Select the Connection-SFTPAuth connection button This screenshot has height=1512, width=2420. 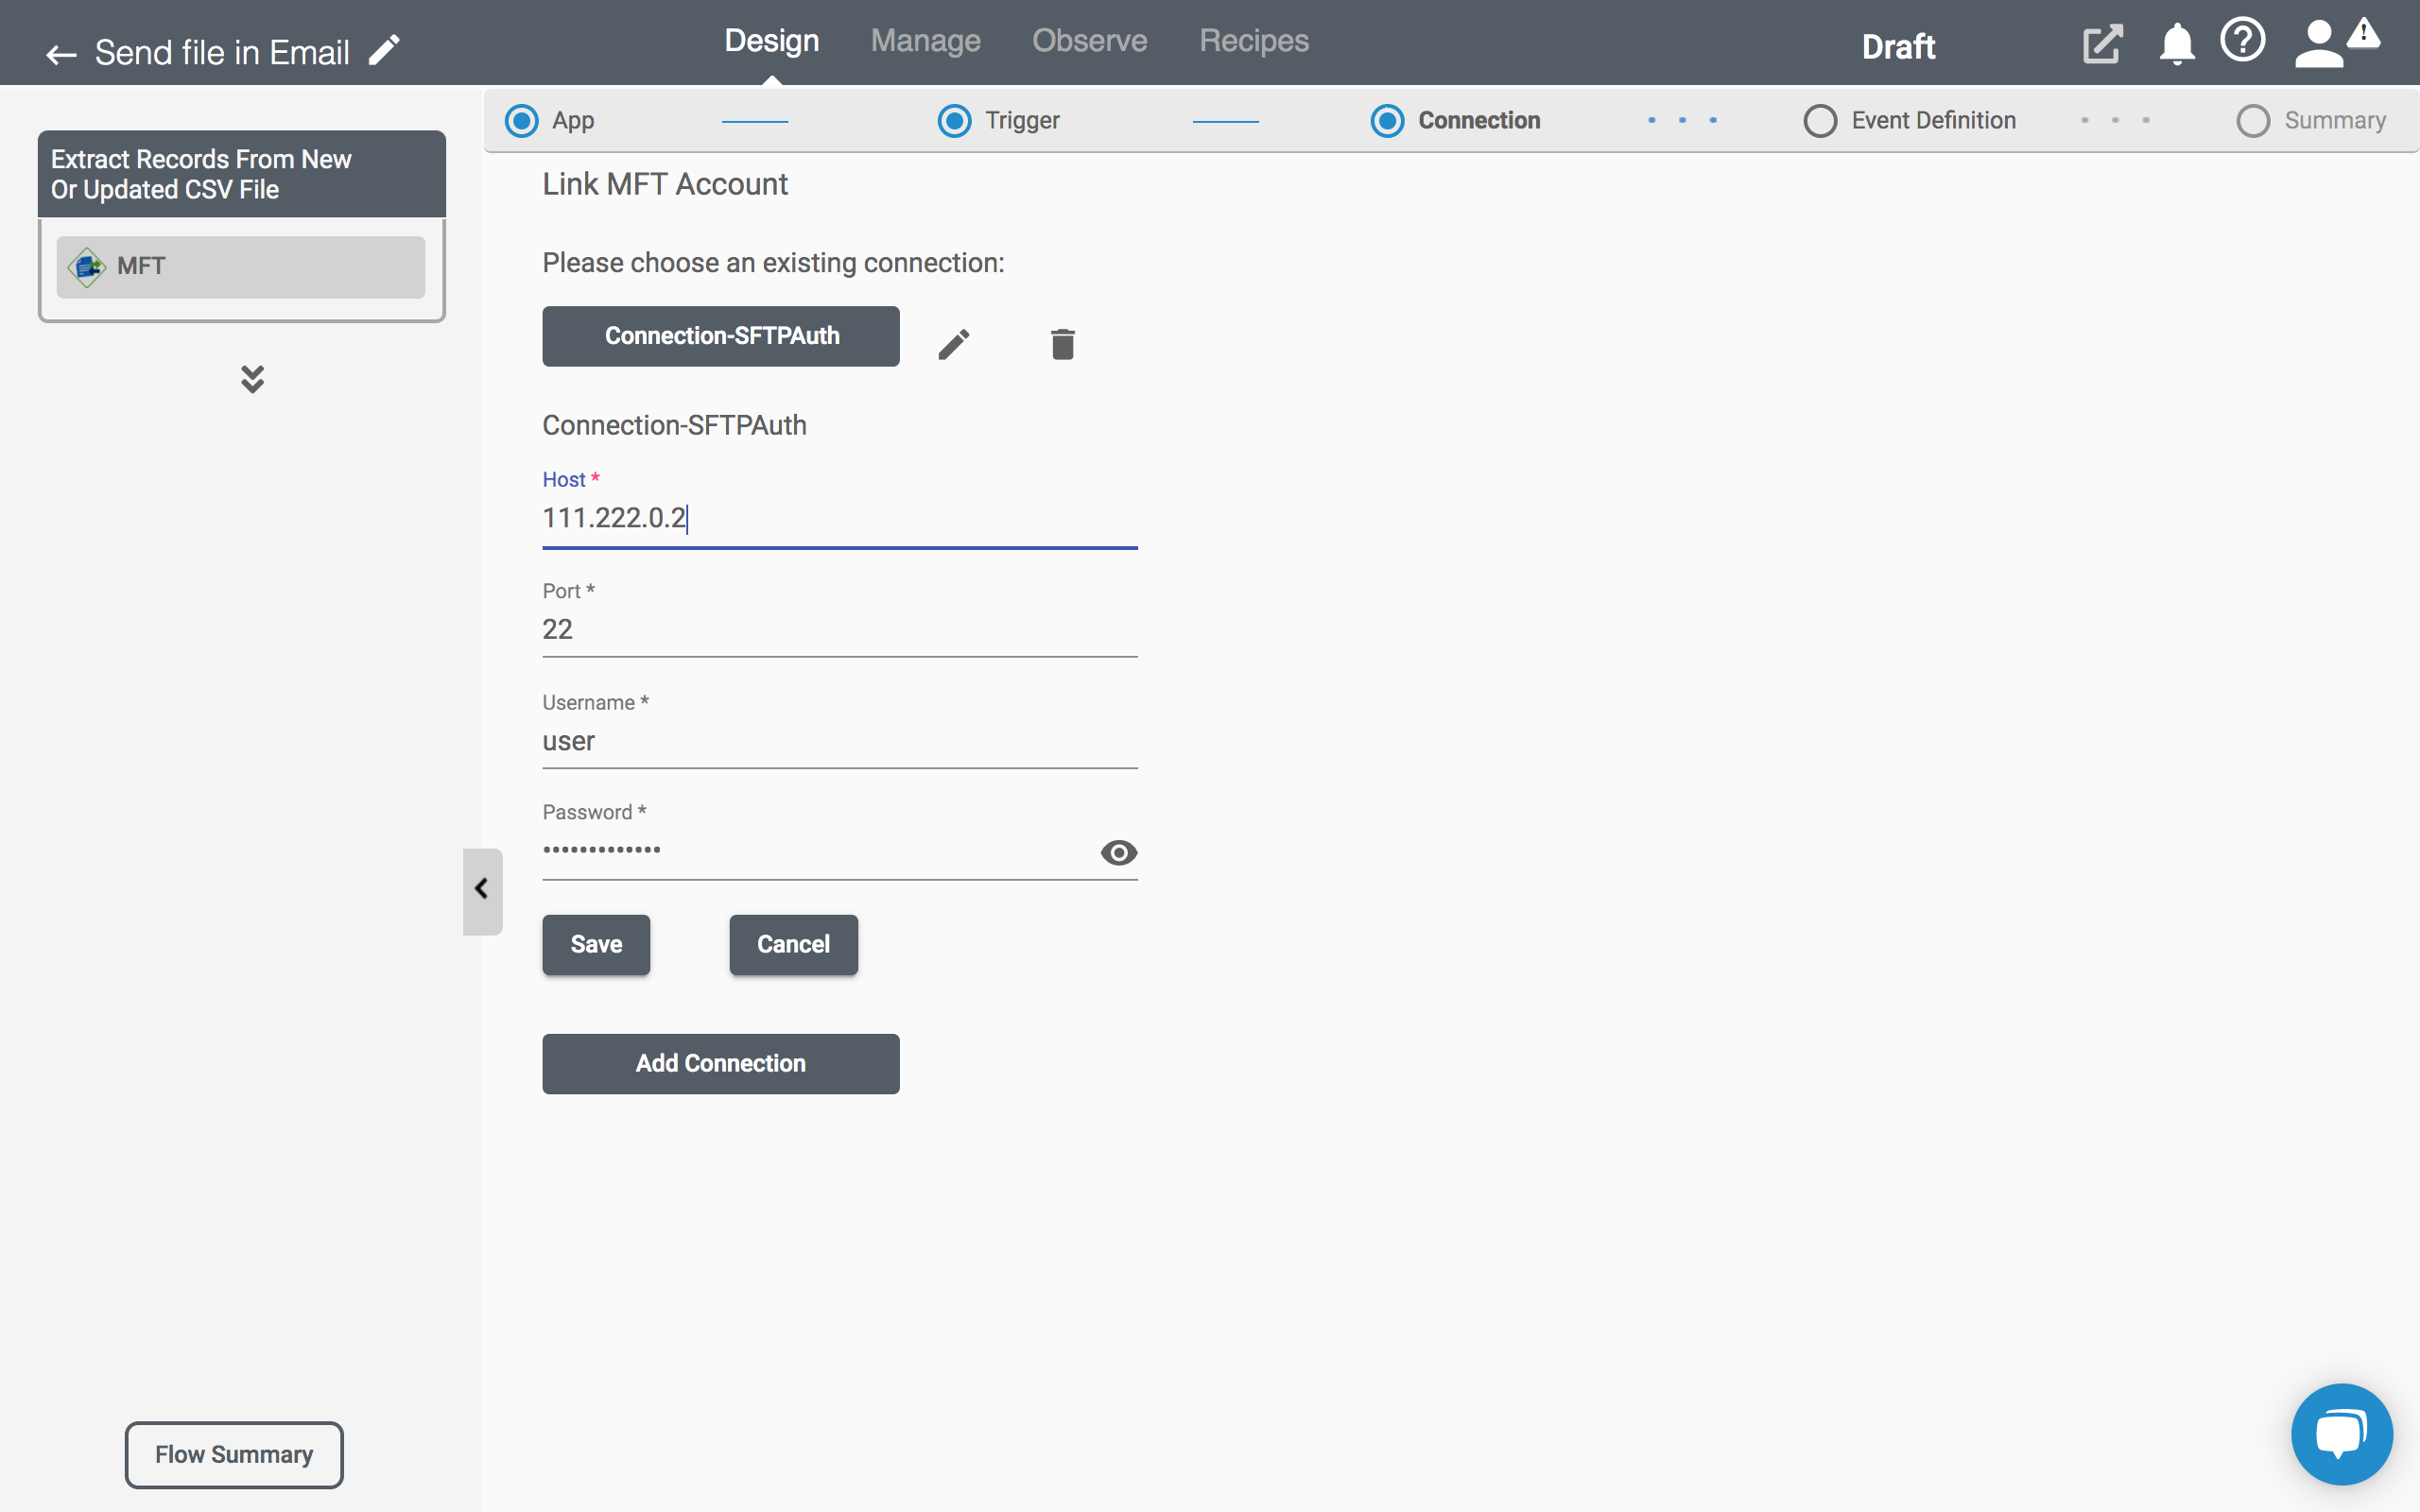point(721,335)
